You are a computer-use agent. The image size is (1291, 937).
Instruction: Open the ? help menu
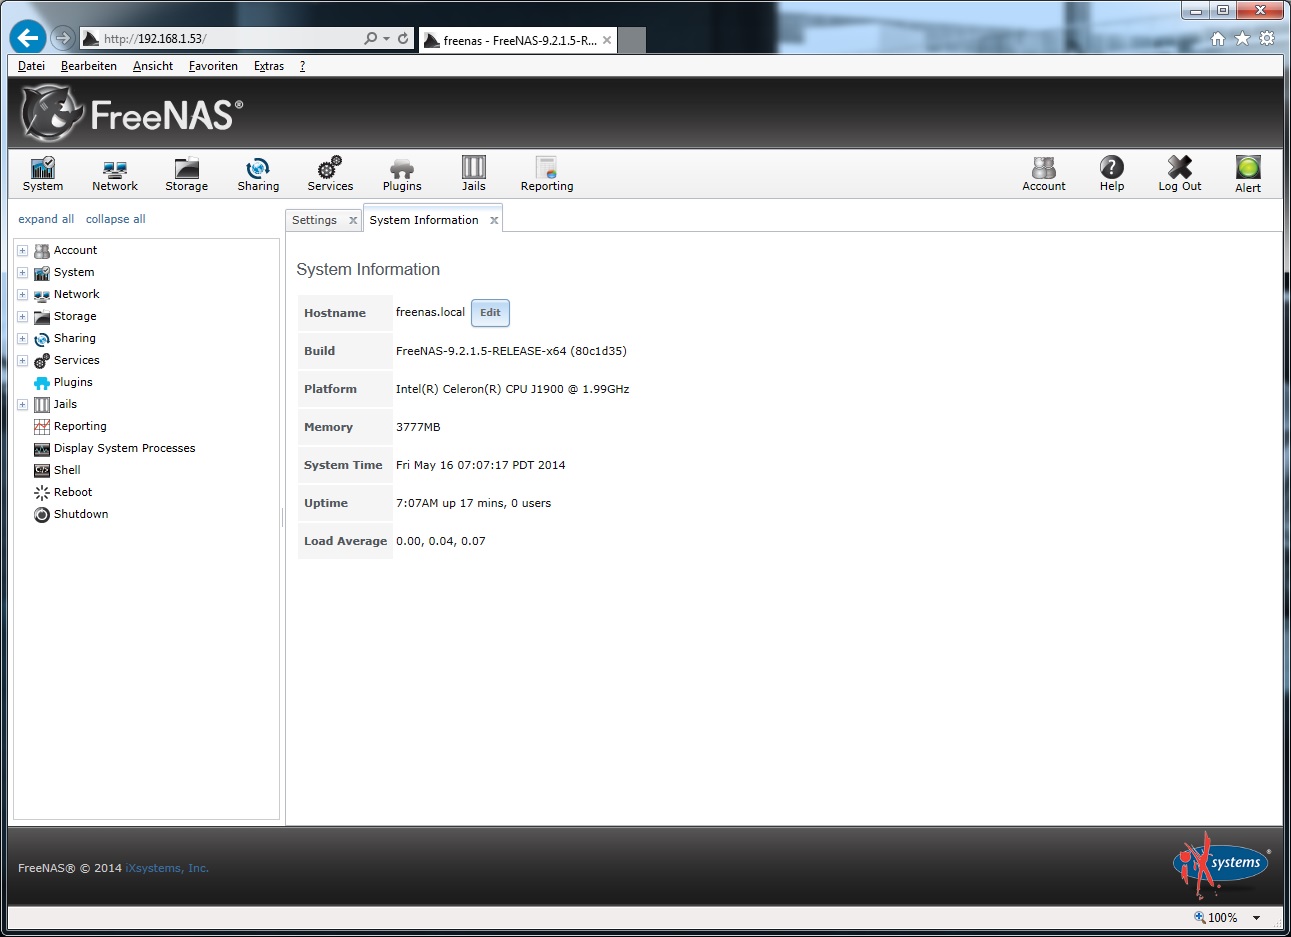coord(302,66)
